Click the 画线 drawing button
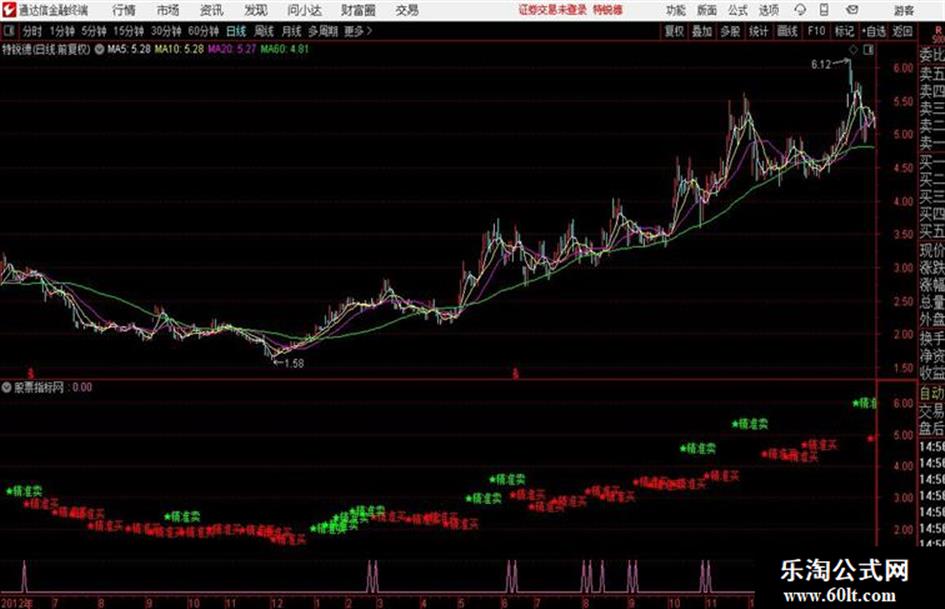 (x=788, y=31)
